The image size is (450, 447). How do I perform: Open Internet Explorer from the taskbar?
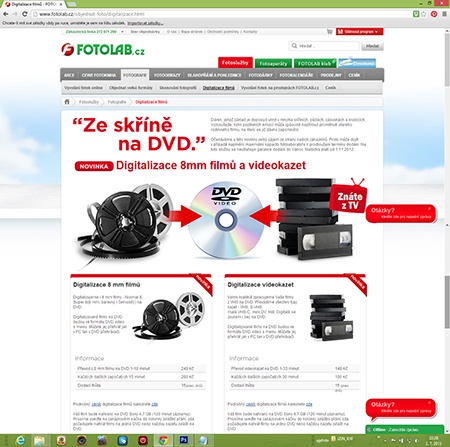[x=20, y=440]
